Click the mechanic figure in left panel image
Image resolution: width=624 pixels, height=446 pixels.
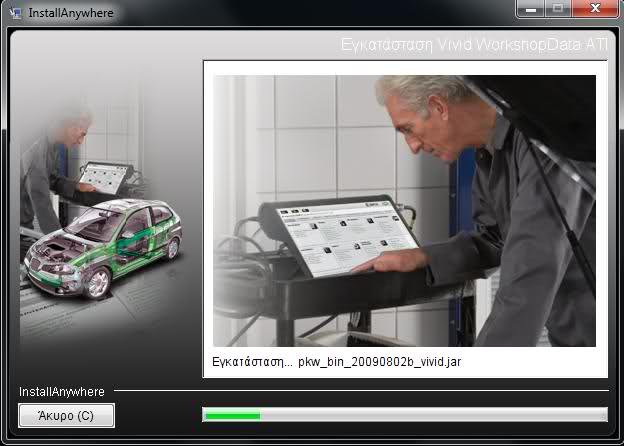[50, 170]
